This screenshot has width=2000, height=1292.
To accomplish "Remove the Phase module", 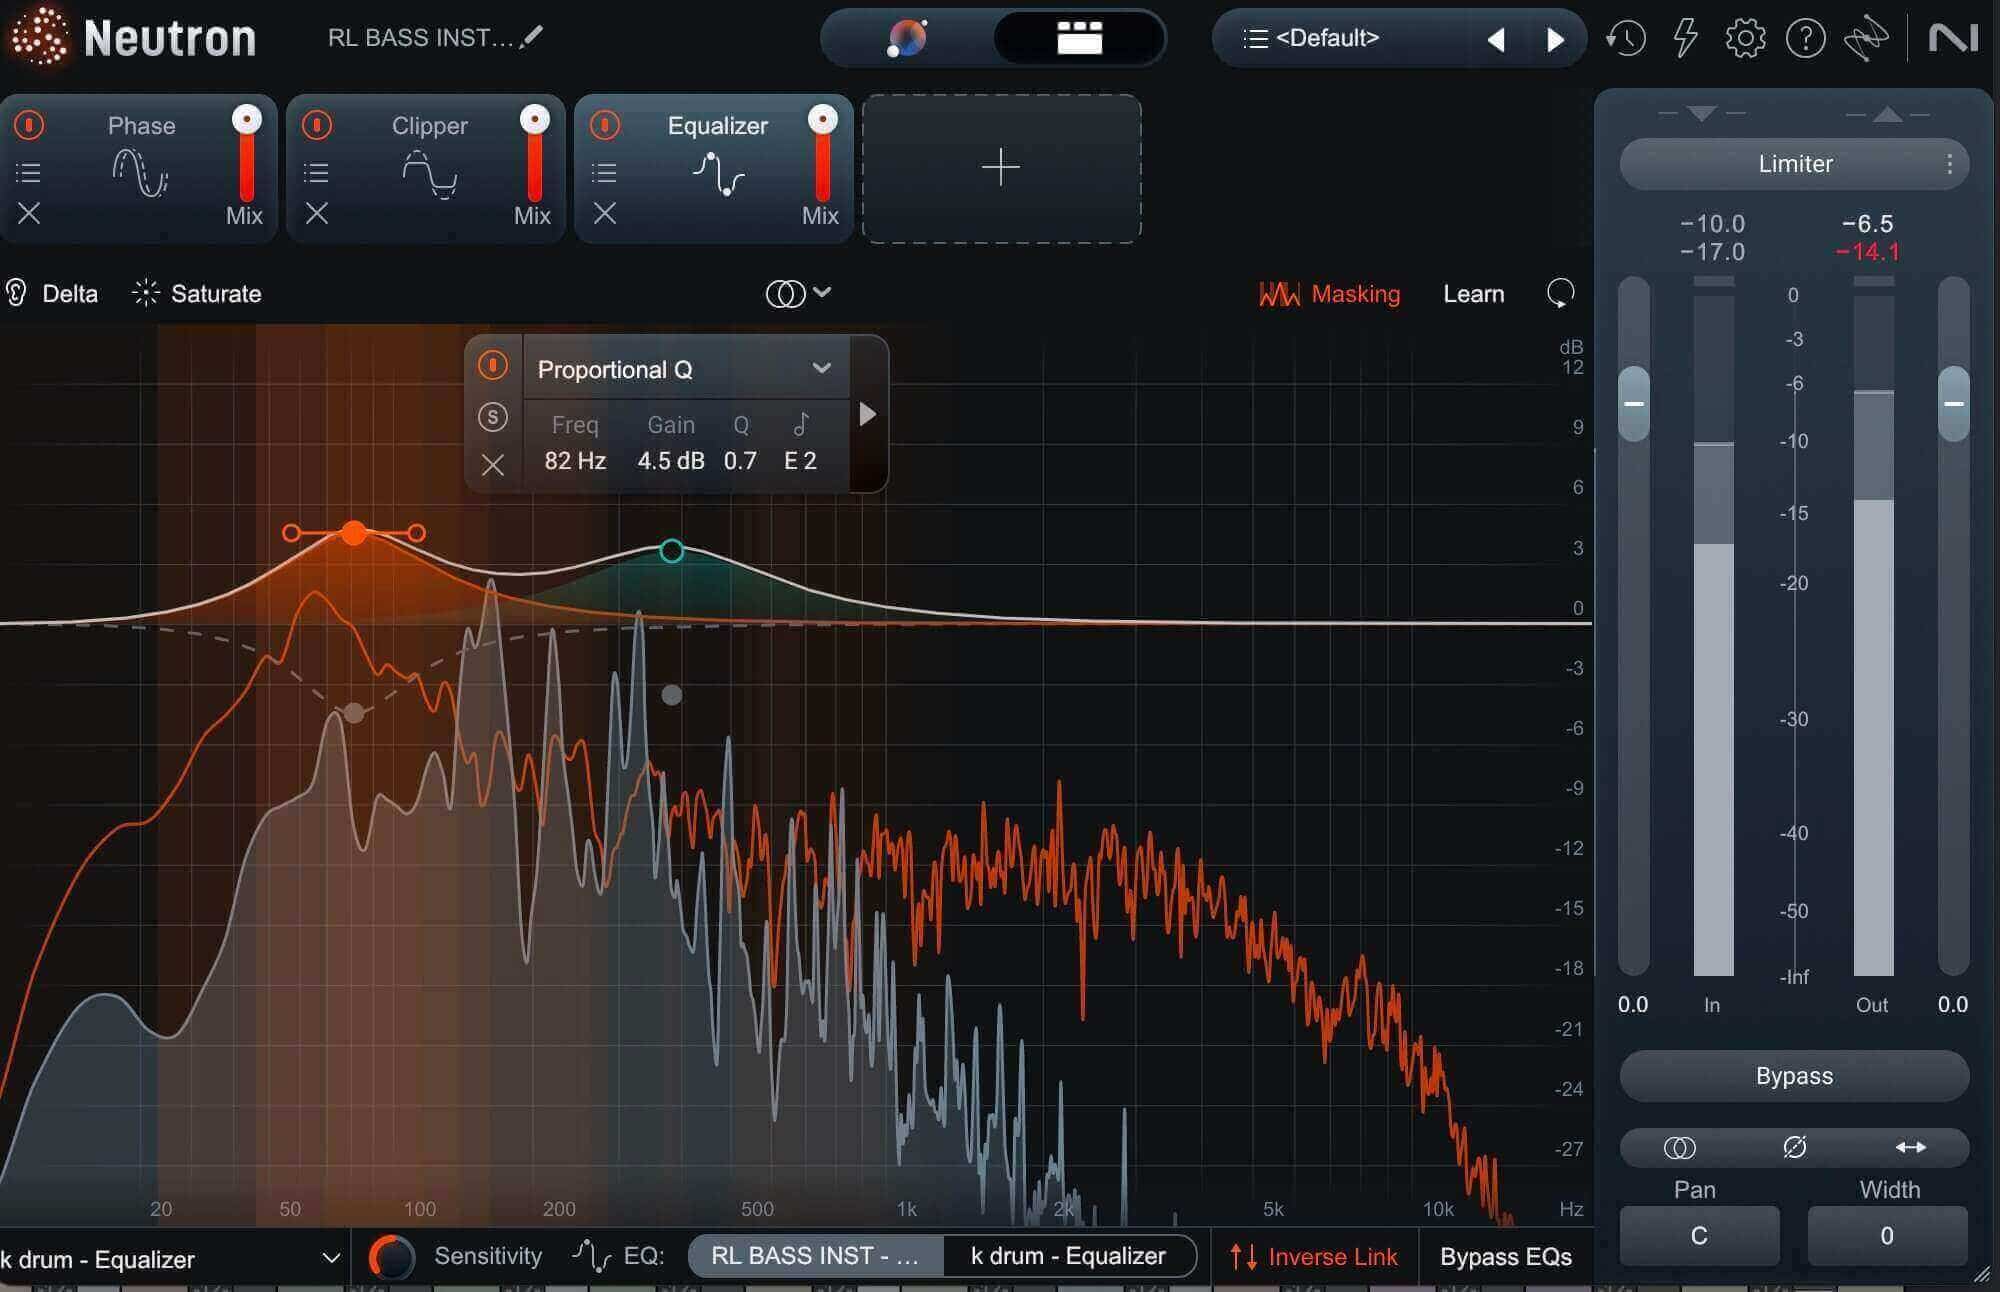I will pos(29,213).
